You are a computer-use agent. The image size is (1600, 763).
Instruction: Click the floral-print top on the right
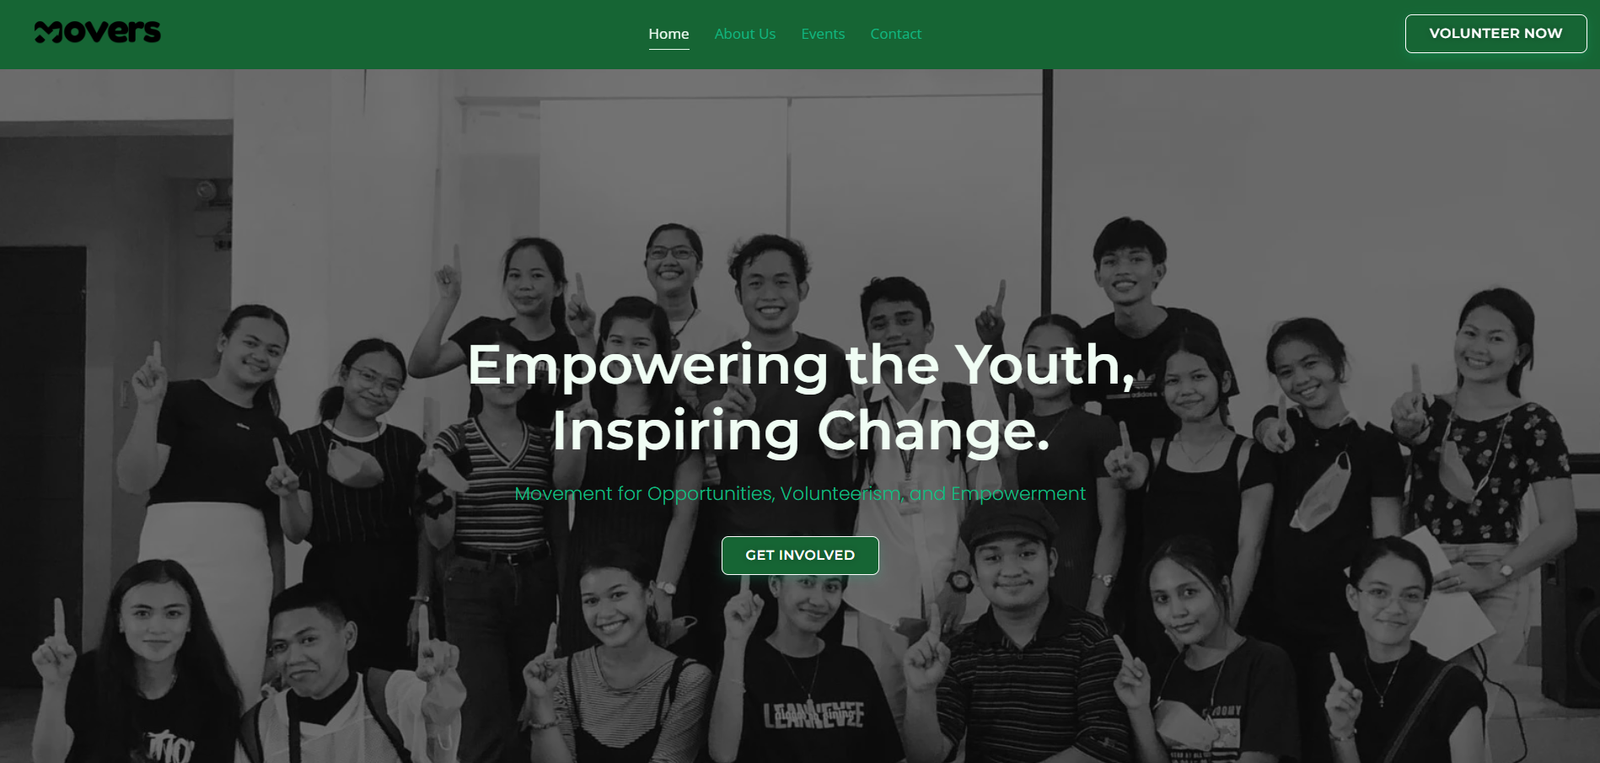coord(1490,470)
